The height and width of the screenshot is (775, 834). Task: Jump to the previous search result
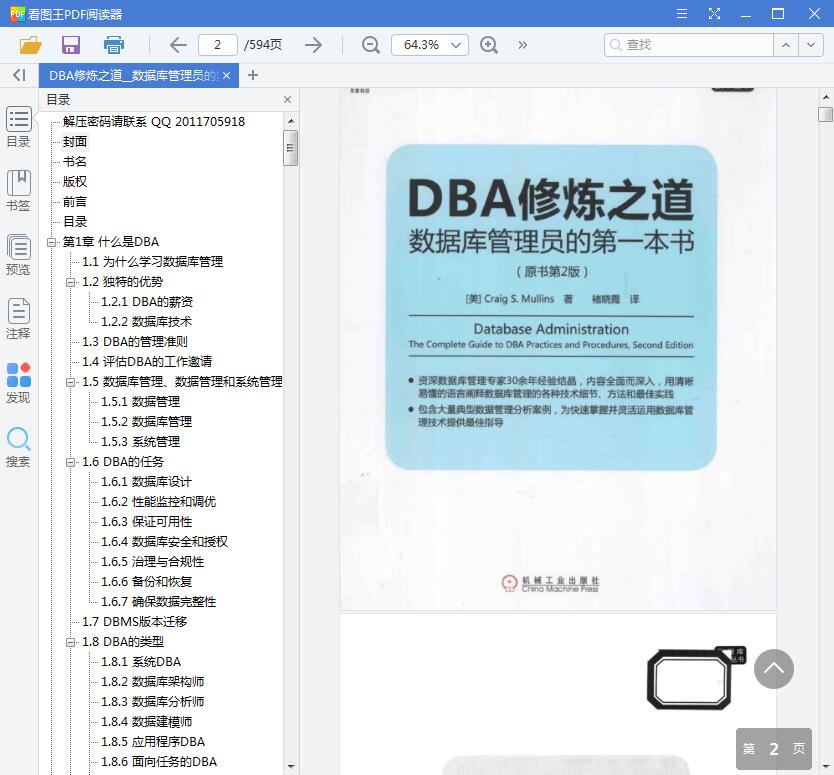coord(786,45)
